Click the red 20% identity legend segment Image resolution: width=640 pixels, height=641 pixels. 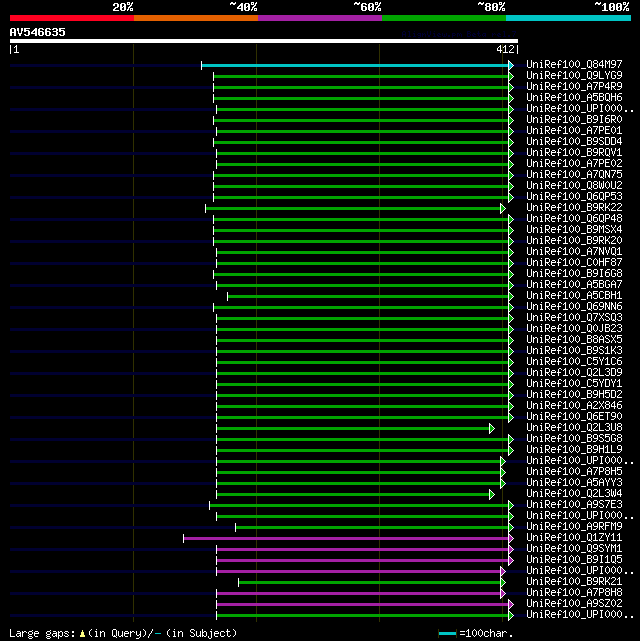click(x=72, y=18)
